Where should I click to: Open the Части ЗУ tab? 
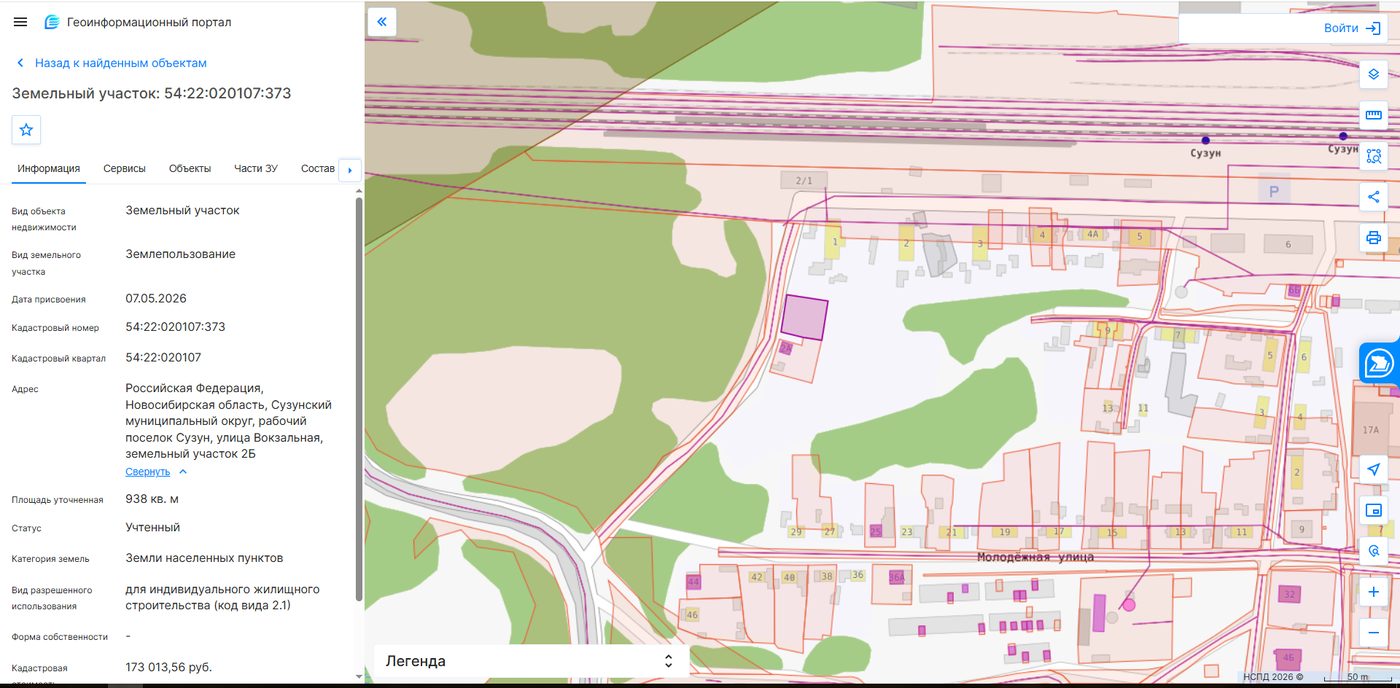(x=256, y=169)
